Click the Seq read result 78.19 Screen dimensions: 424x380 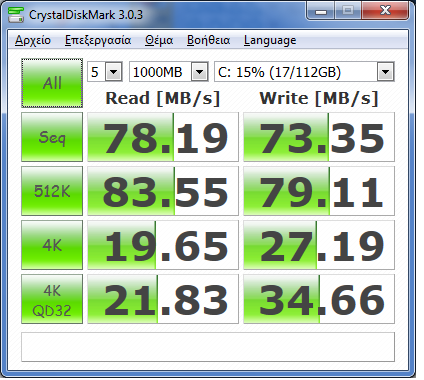tap(163, 137)
